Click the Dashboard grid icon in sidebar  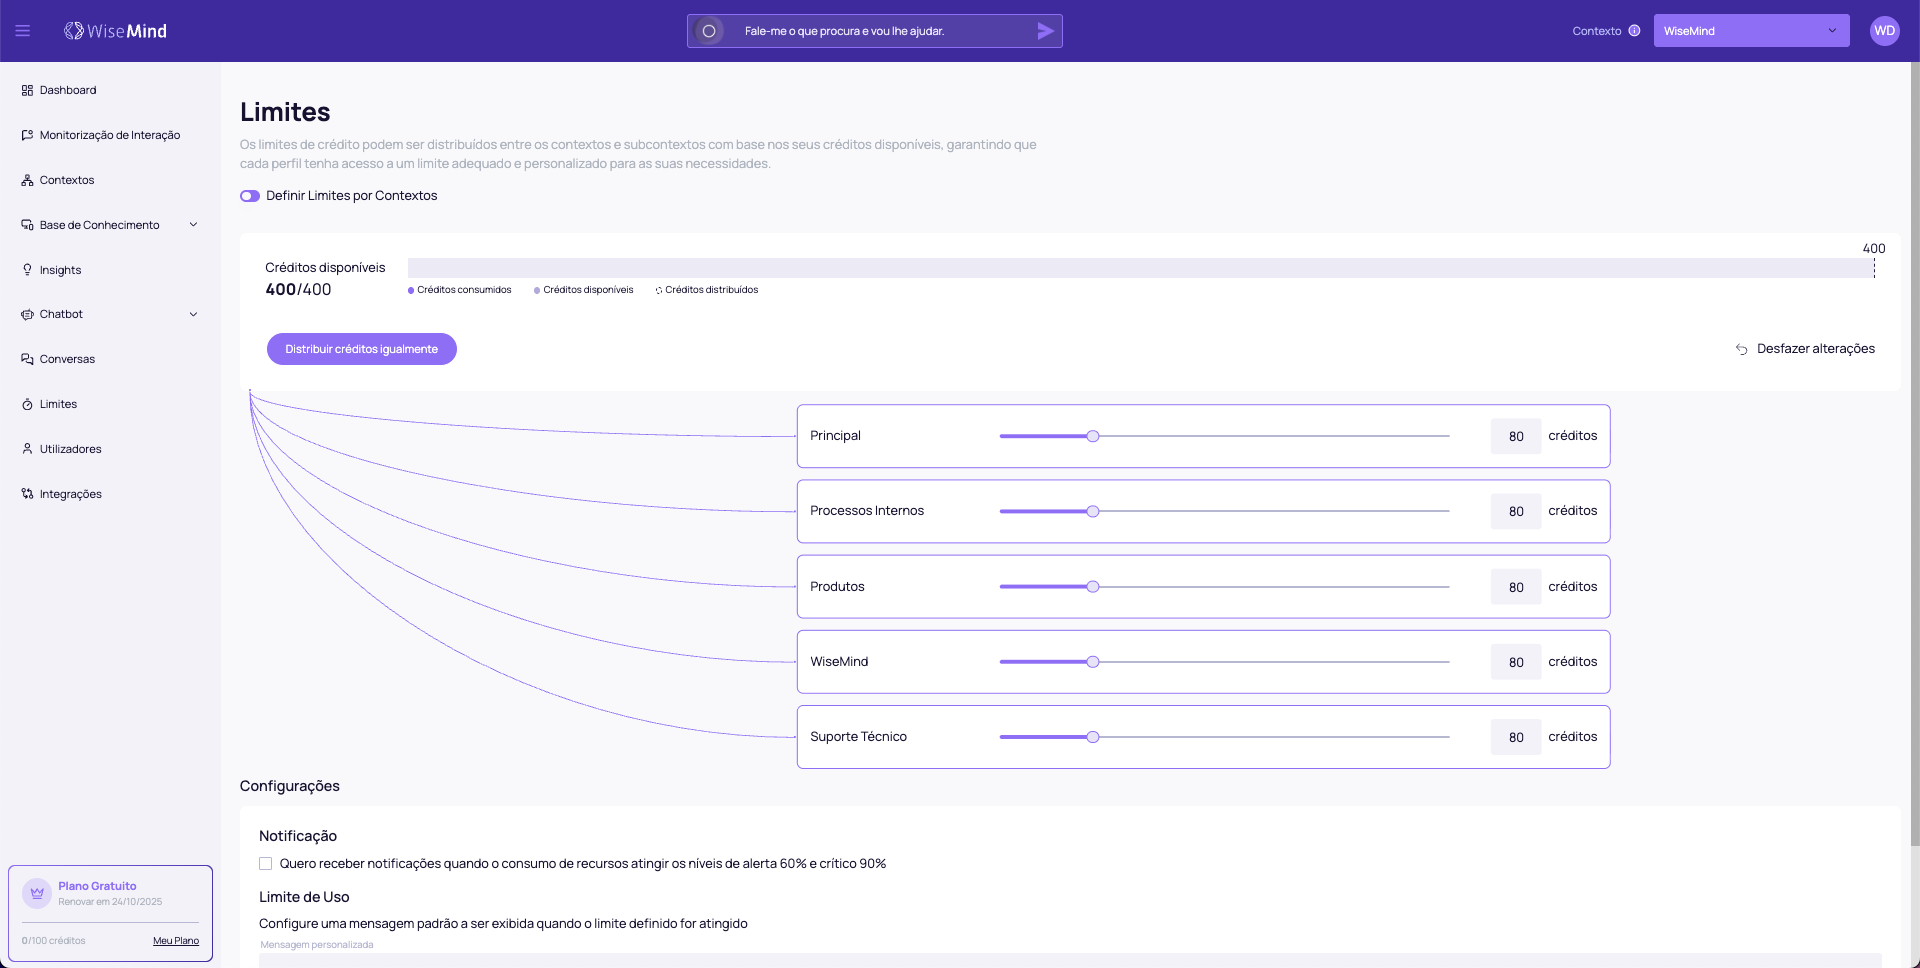tap(27, 90)
